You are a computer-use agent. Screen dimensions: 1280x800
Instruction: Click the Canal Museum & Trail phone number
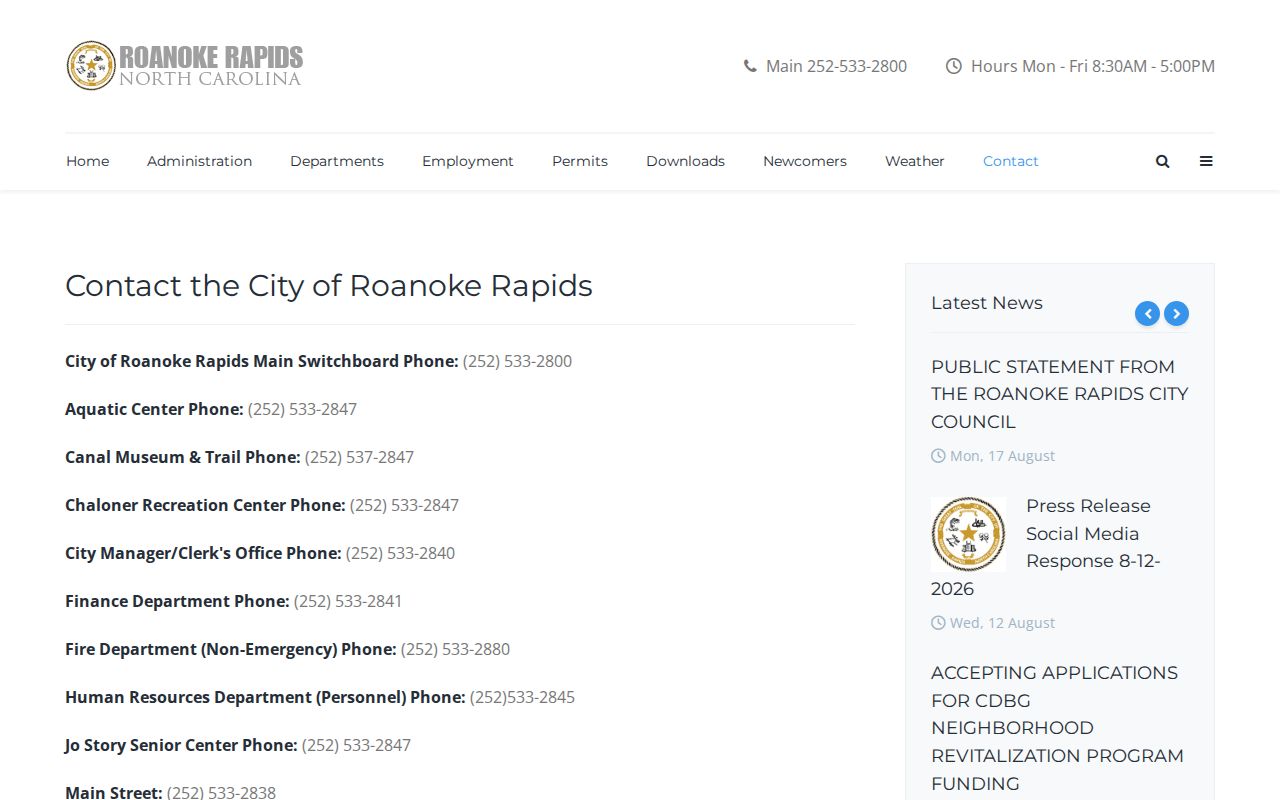click(359, 457)
